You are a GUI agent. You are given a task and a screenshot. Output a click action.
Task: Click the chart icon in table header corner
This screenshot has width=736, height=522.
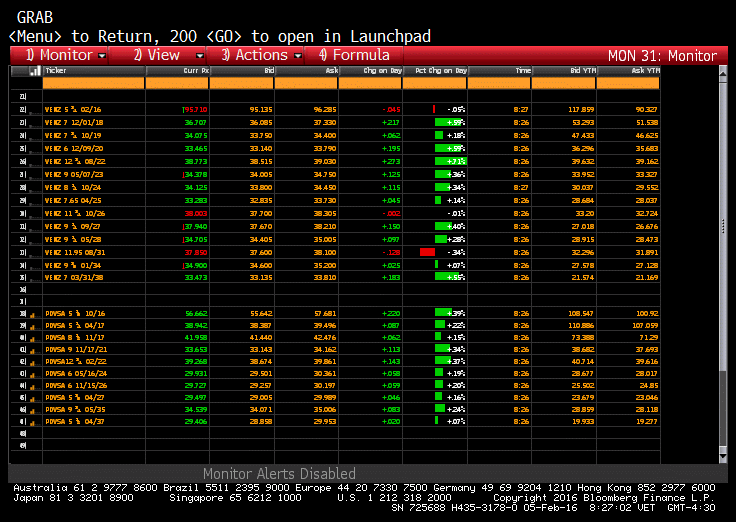click(35, 71)
